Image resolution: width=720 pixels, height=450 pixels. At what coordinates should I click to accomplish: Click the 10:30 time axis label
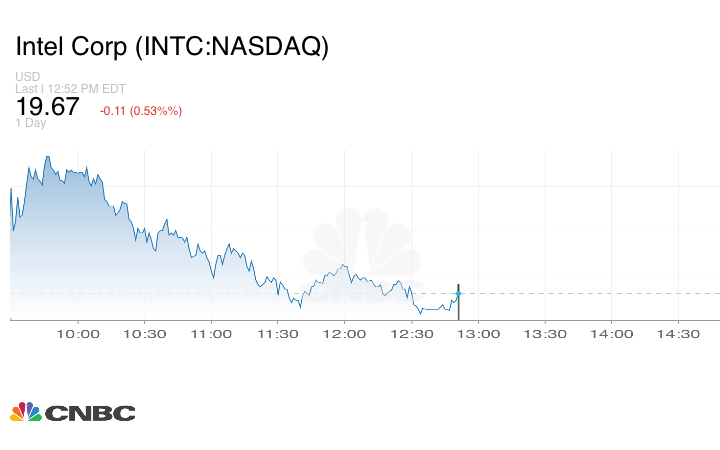pyautogui.click(x=145, y=334)
